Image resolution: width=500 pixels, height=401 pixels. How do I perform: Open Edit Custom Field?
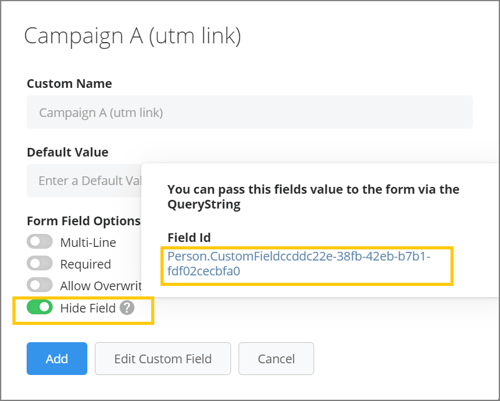click(x=163, y=359)
